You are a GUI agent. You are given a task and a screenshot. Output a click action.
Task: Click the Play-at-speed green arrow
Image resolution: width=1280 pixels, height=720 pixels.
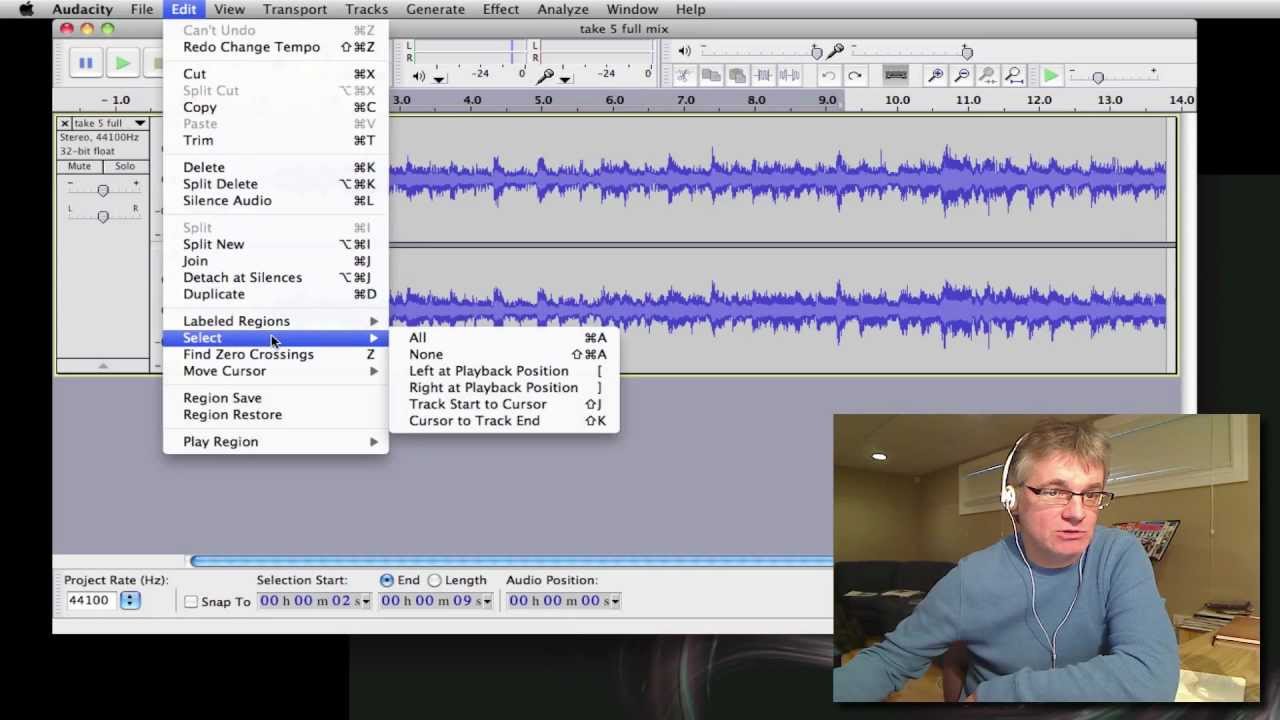(1050, 76)
